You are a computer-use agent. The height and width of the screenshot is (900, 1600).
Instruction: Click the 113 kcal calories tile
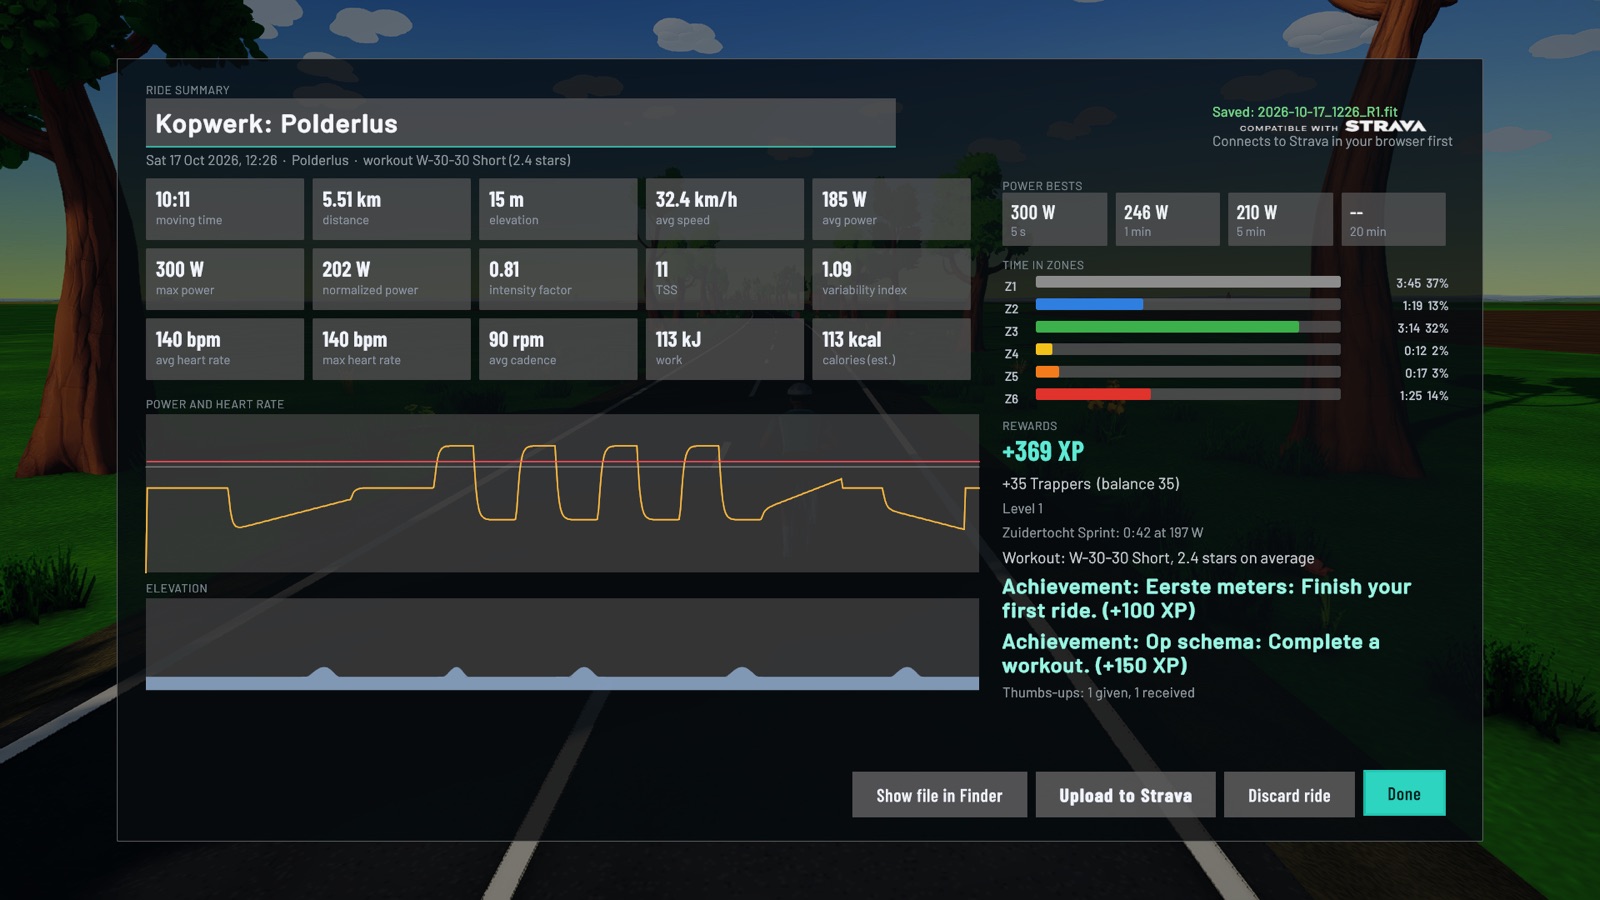[x=891, y=349]
